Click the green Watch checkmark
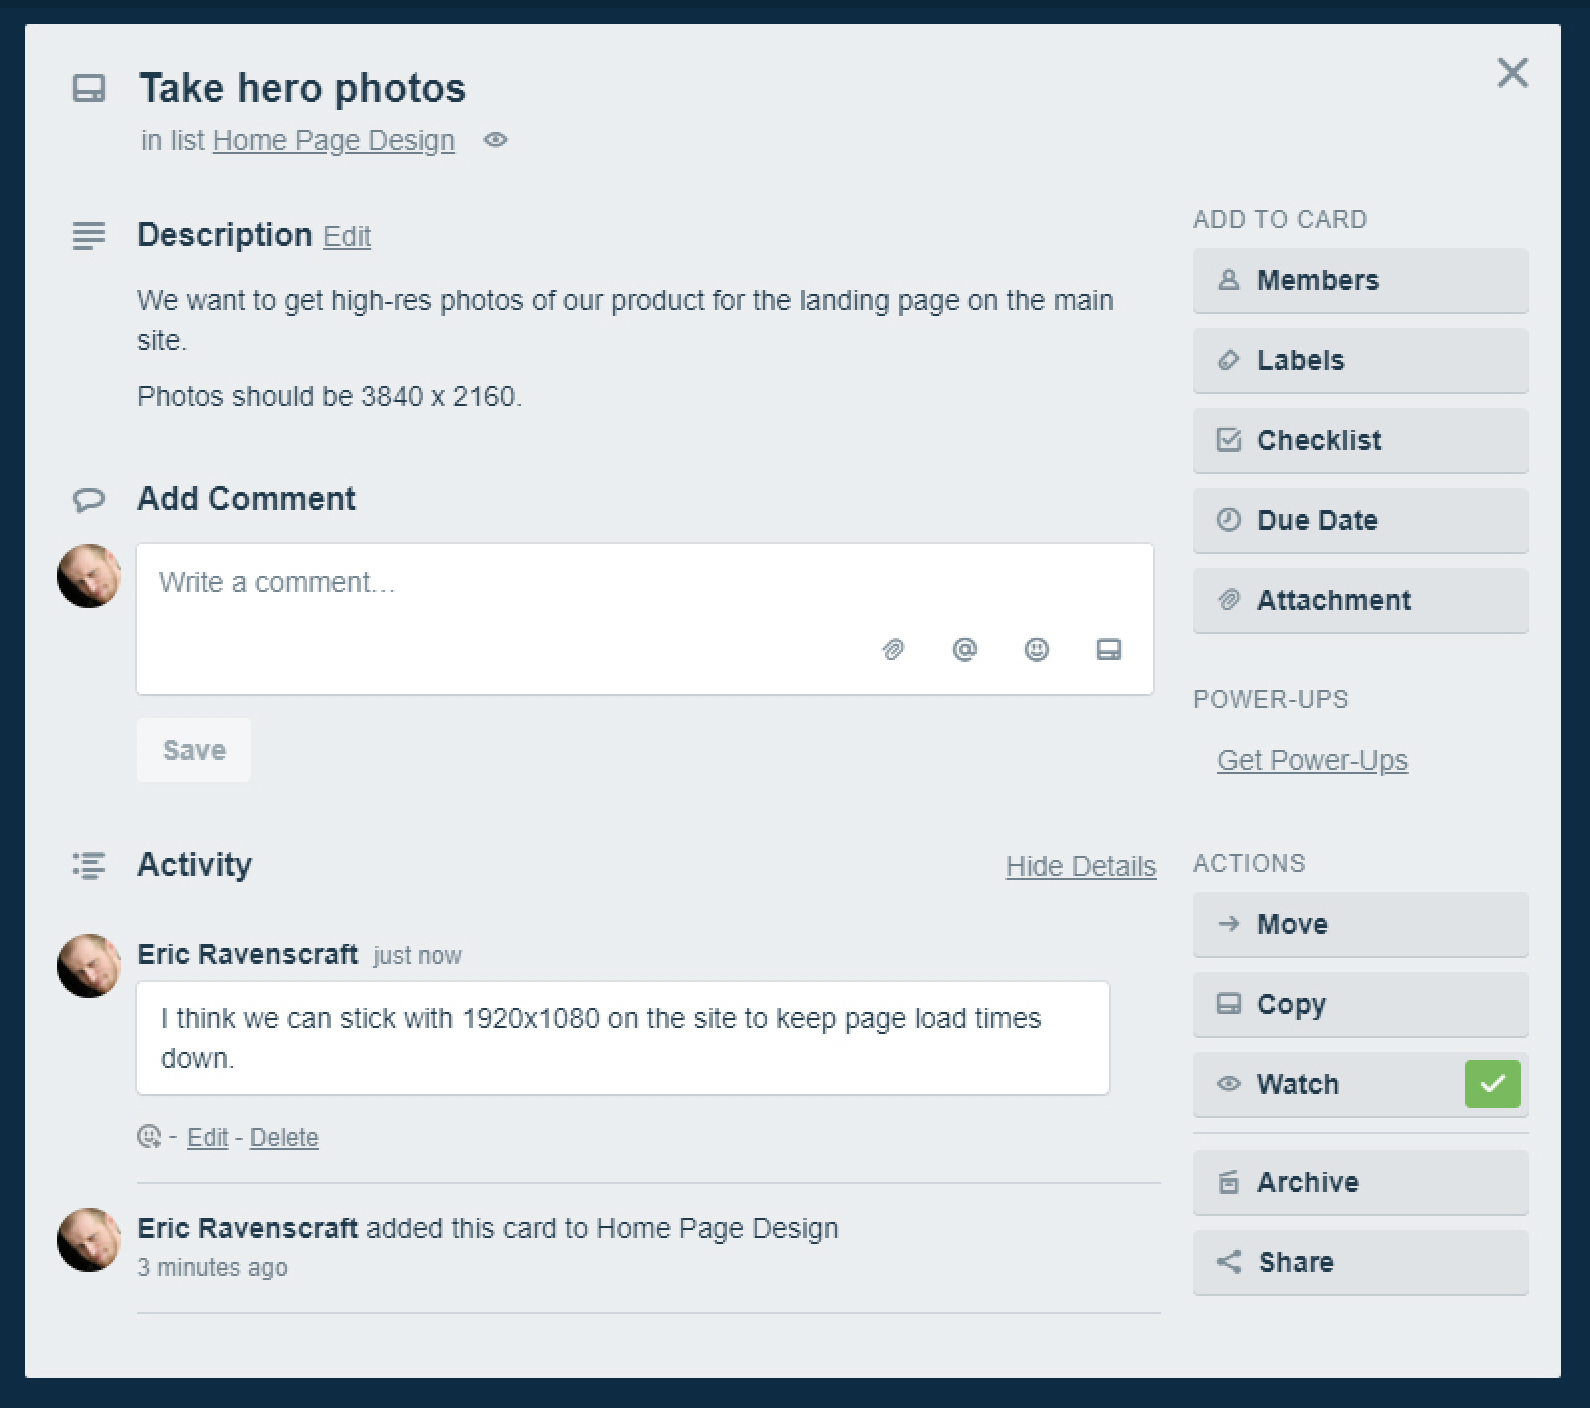The image size is (1590, 1408). [1492, 1084]
